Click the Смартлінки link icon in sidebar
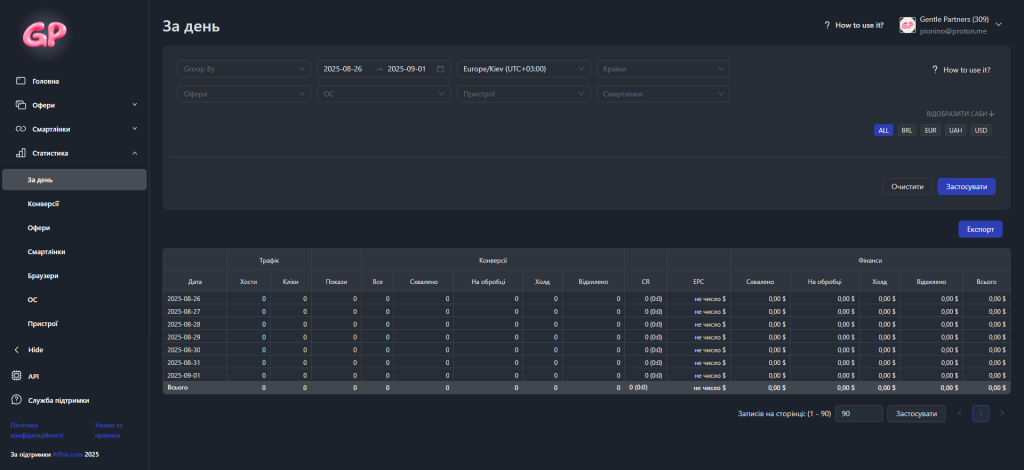Screen dimensions: 1024x470 pyautogui.click(x=20, y=129)
